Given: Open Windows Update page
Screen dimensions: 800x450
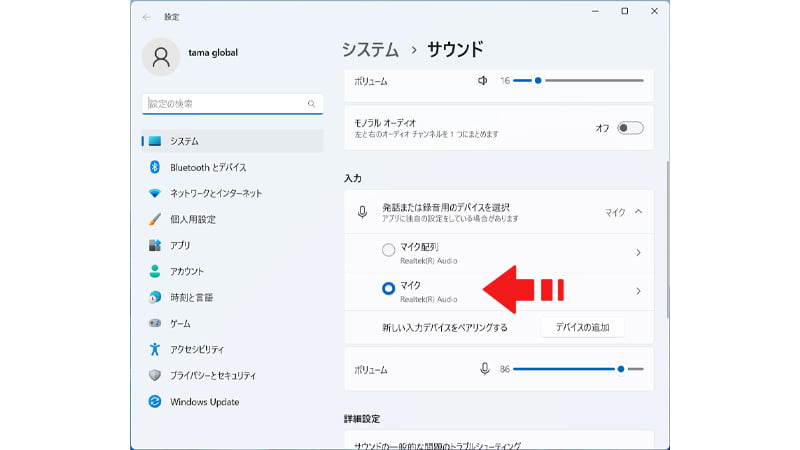Looking at the screenshot, I should (x=204, y=401).
